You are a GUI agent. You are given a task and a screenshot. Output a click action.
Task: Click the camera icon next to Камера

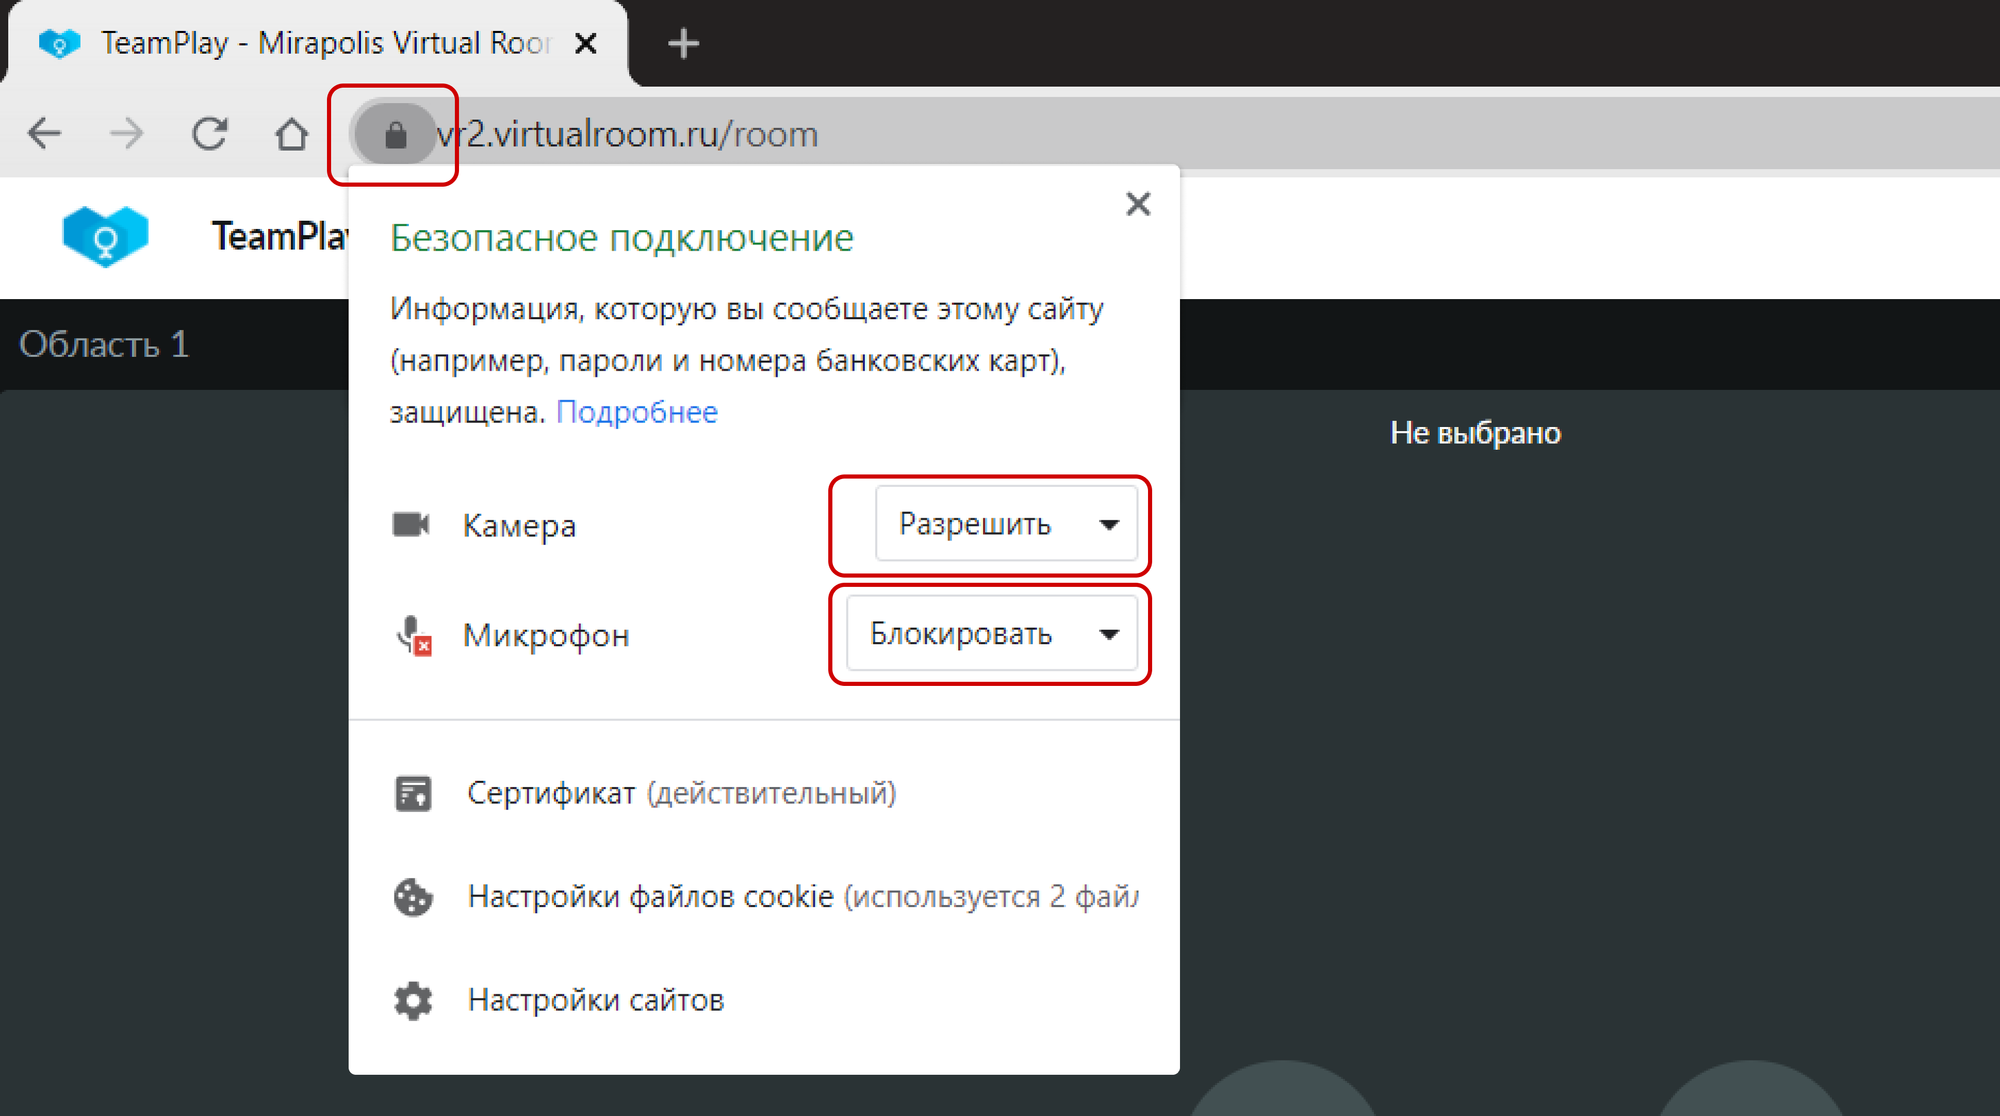[x=411, y=524]
